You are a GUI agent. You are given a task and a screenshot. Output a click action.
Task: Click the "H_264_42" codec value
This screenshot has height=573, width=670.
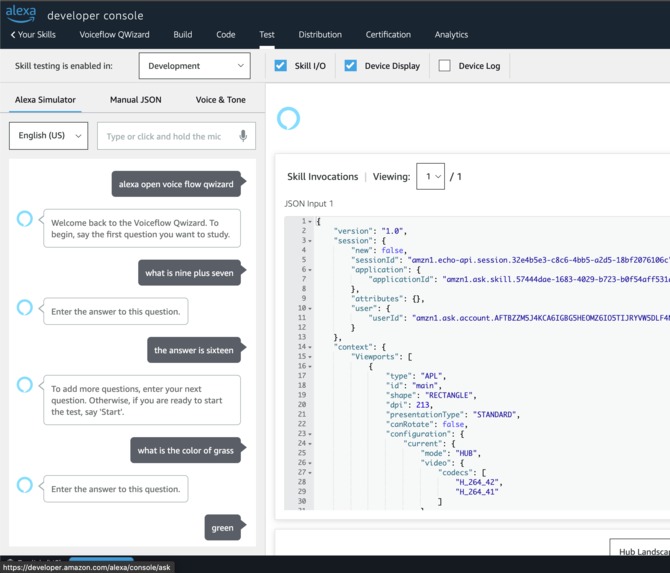[x=478, y=482]
